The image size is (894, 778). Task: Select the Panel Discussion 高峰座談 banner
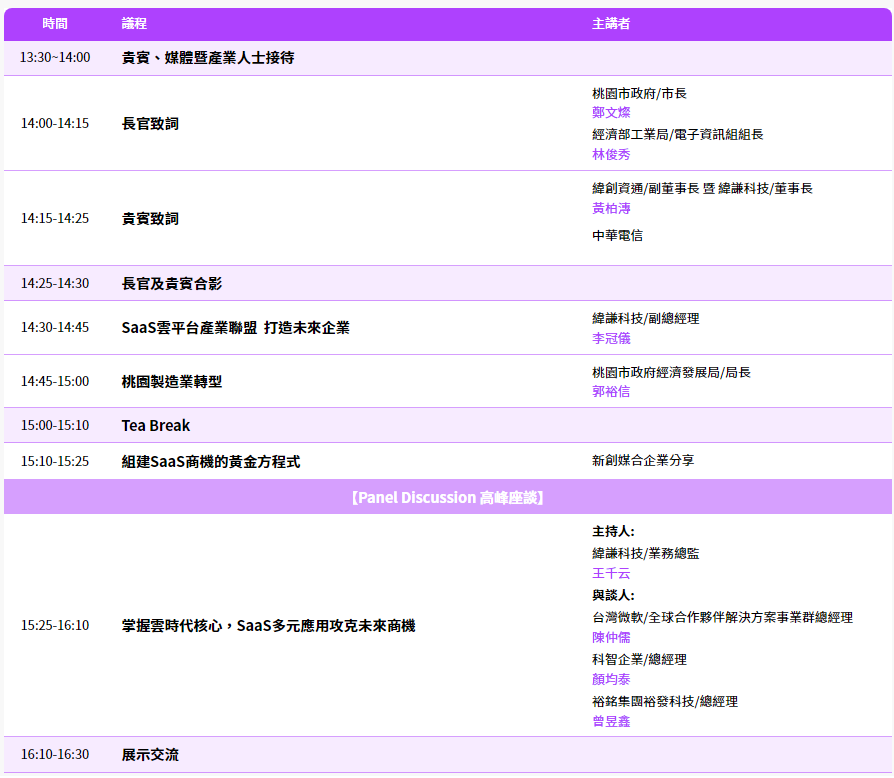pyautogui.click(x=448, y=497)
